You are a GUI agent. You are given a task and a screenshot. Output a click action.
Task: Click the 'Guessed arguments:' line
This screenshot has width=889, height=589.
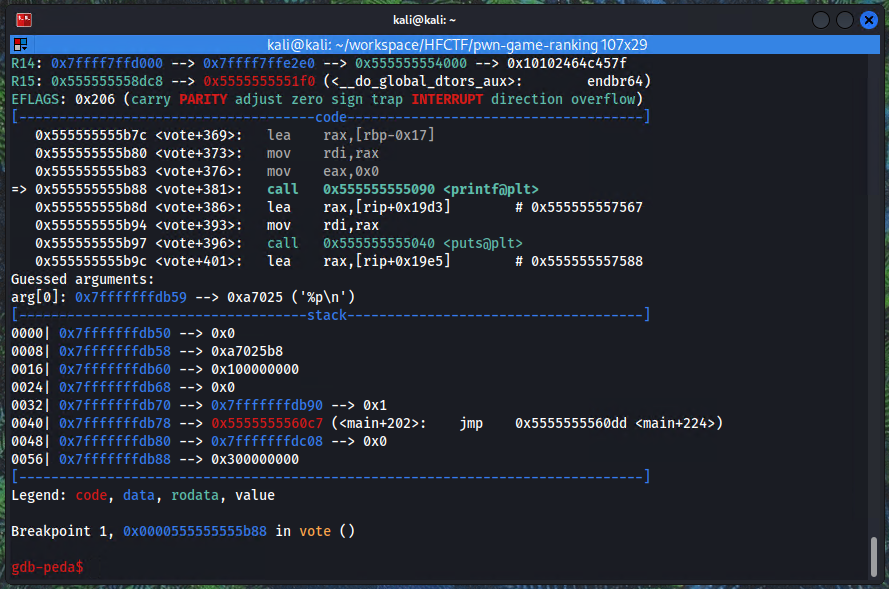(x=83, y=279)
